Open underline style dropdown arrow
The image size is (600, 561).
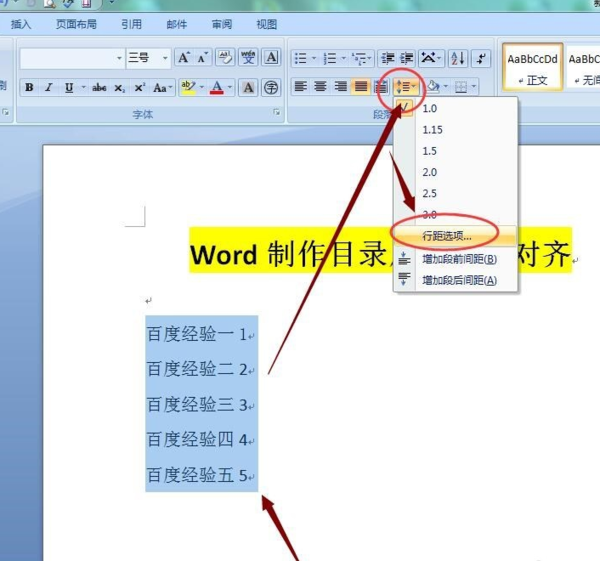coord(83,88)
